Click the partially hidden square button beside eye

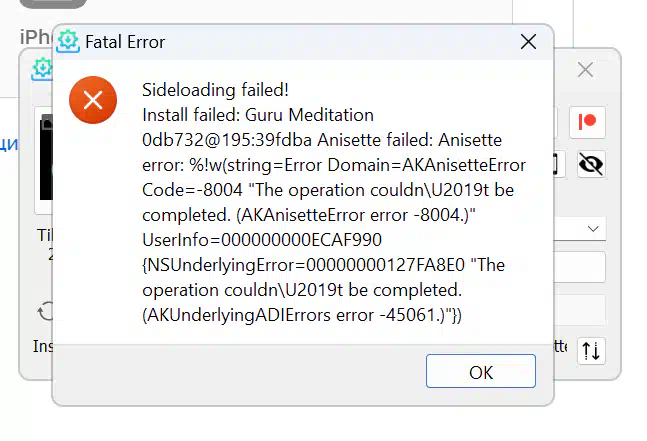point(559,164)
